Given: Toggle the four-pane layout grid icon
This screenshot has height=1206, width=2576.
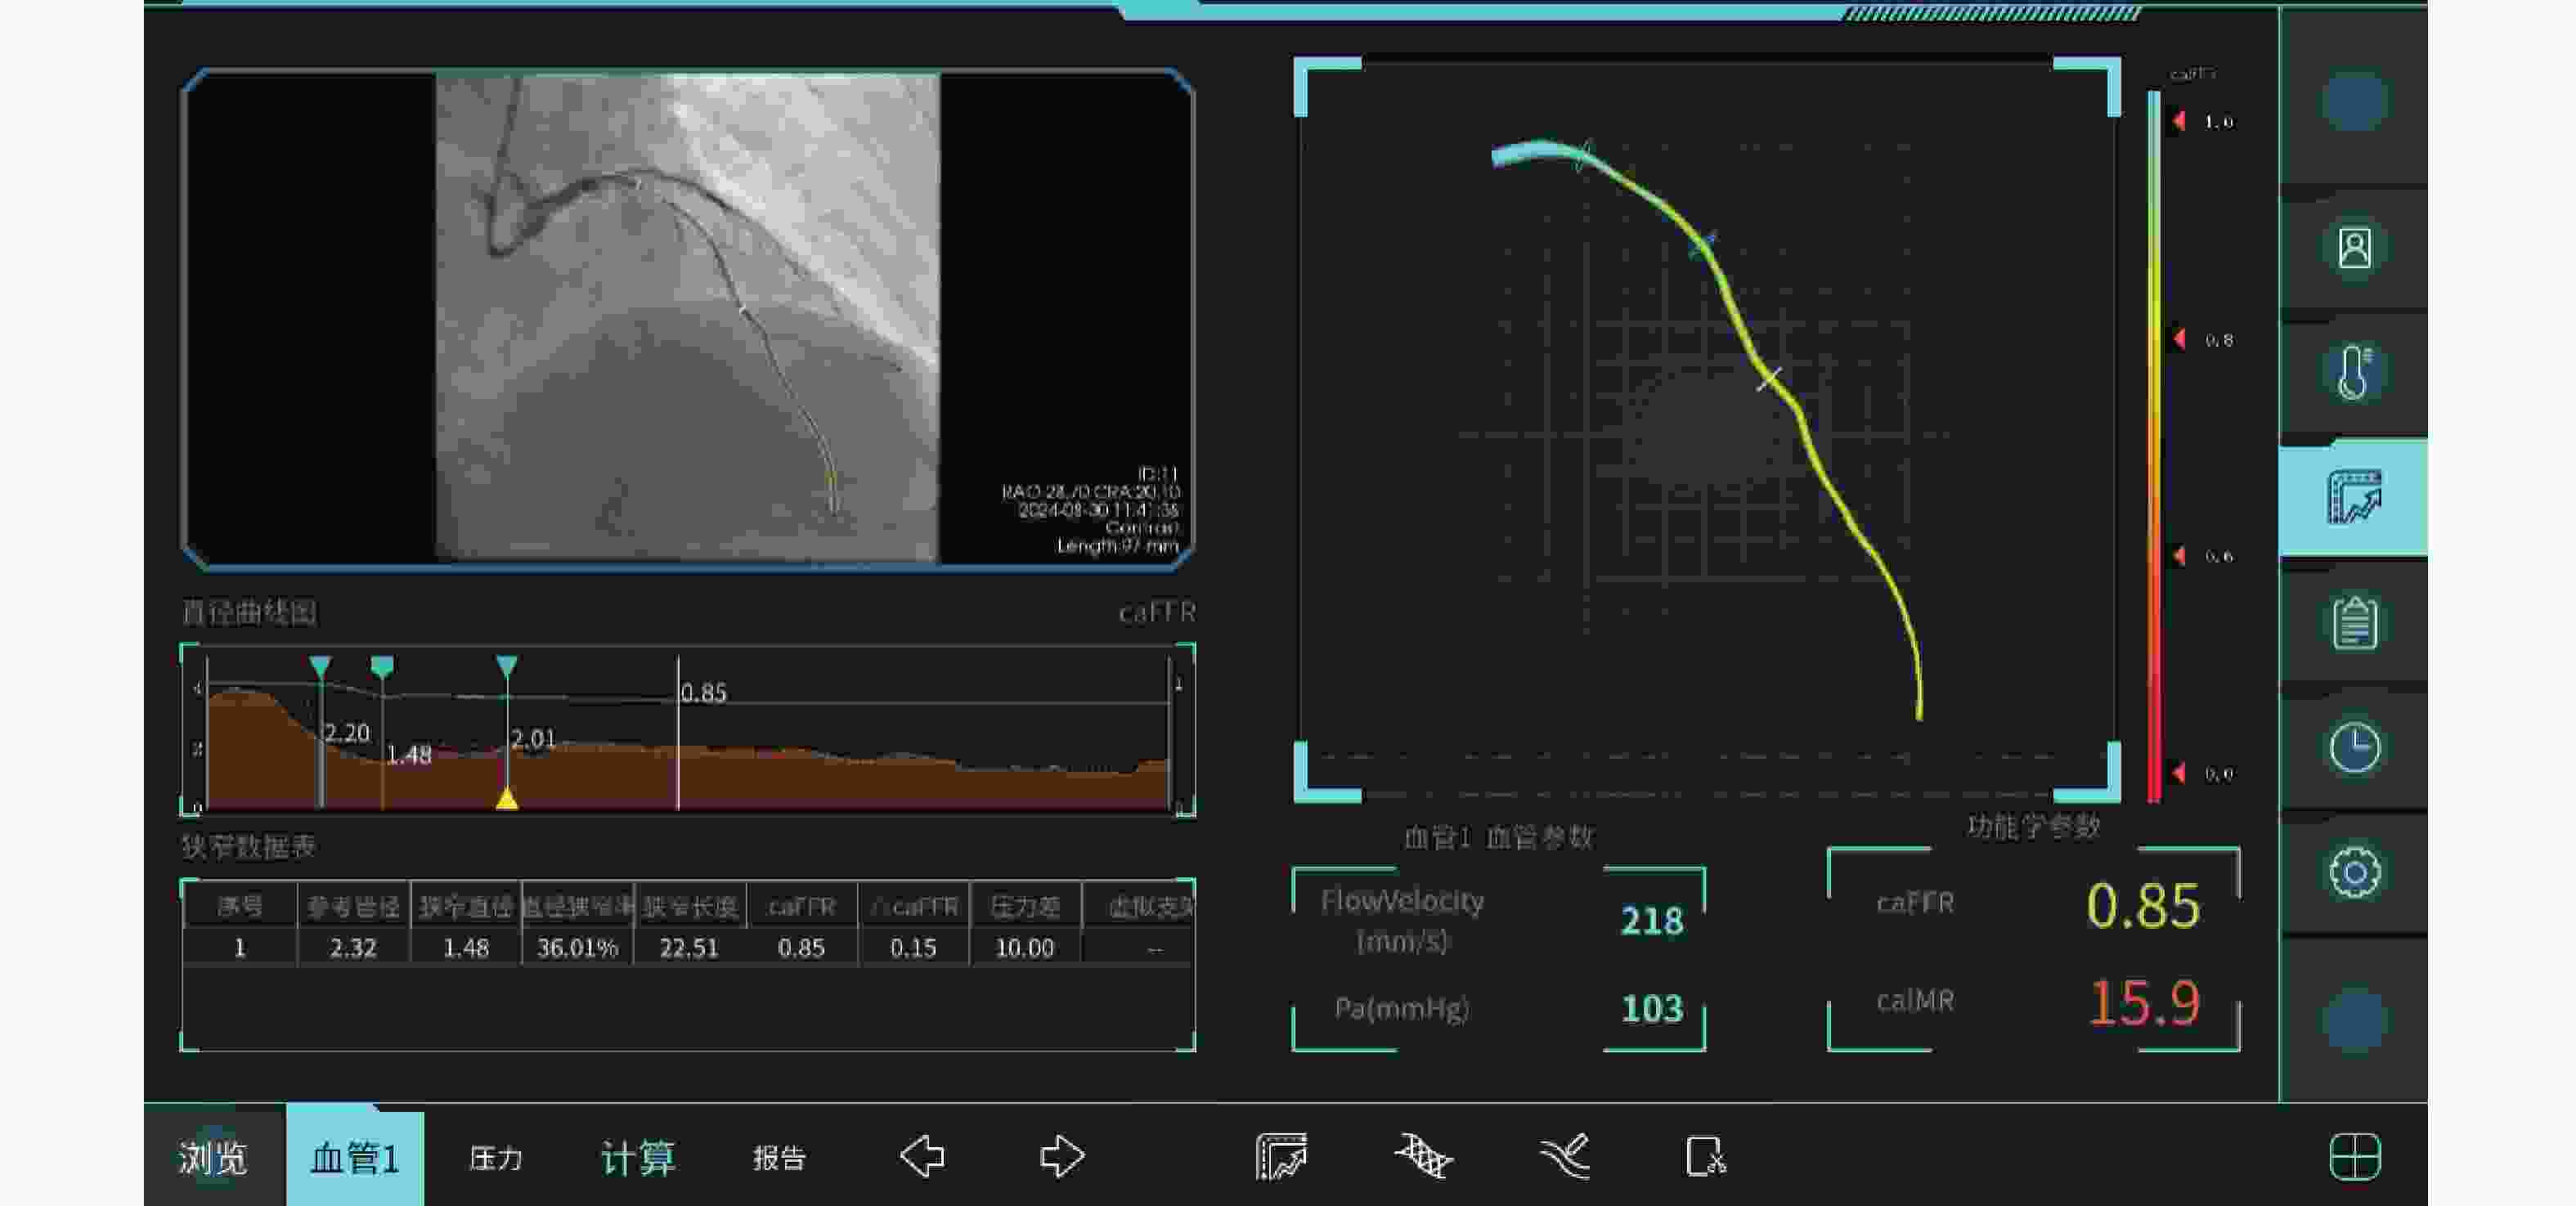Looking at the screenshot, I should 2354,1157.
